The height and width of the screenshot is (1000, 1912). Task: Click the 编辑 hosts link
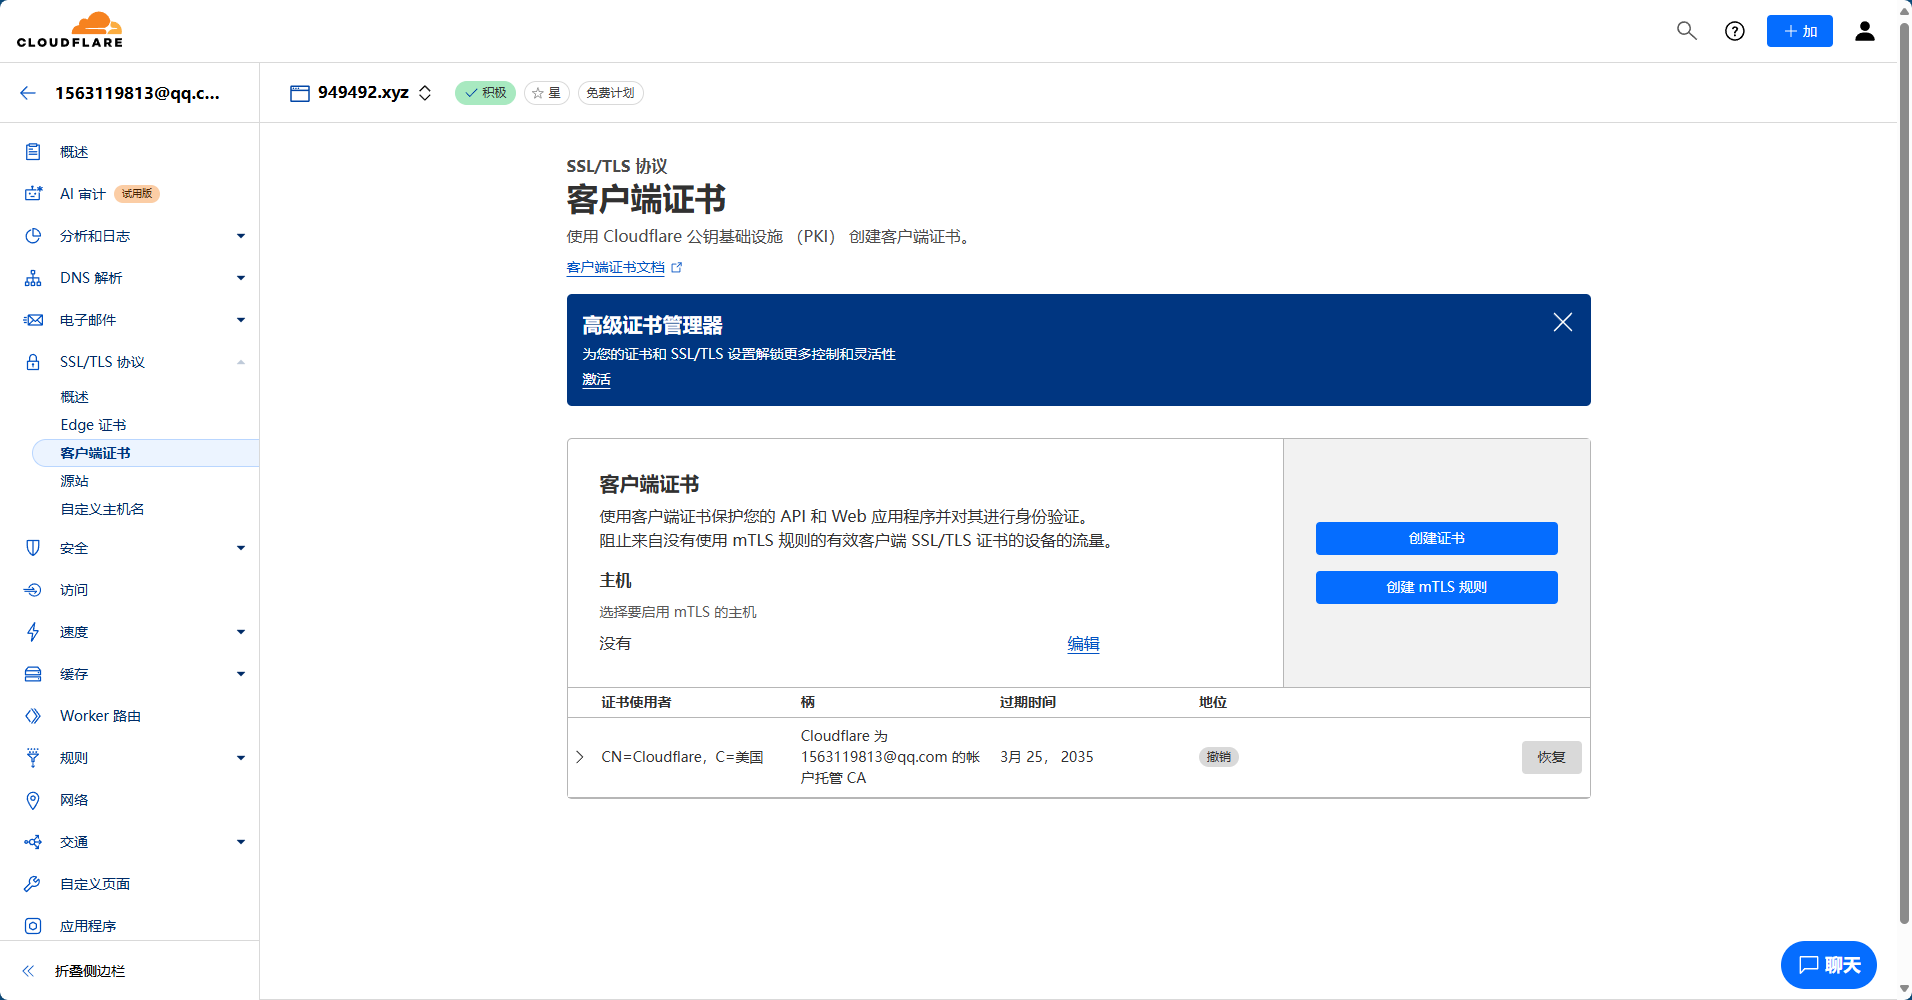(x=1083, y=644)
